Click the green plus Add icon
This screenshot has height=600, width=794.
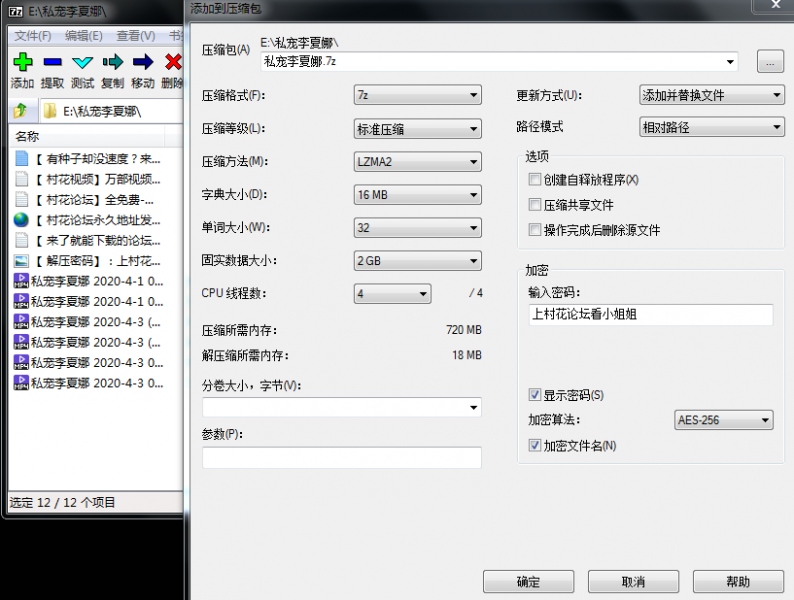point(22,63)
